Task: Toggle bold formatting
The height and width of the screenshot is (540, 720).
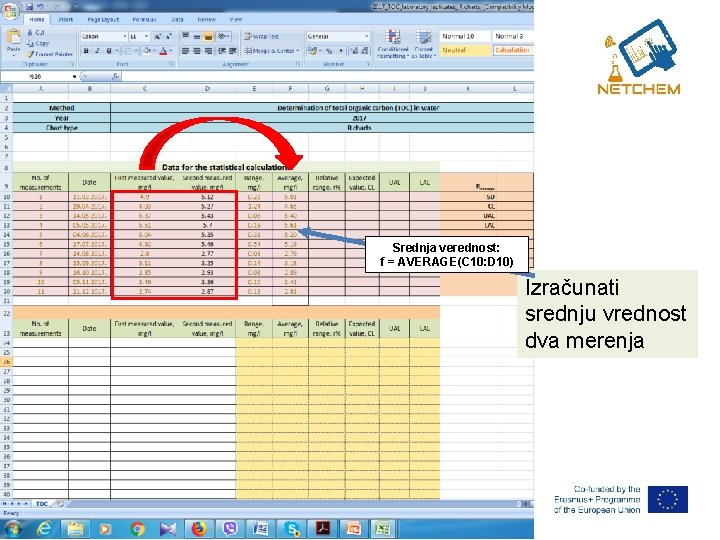Action: pos(86,51)
